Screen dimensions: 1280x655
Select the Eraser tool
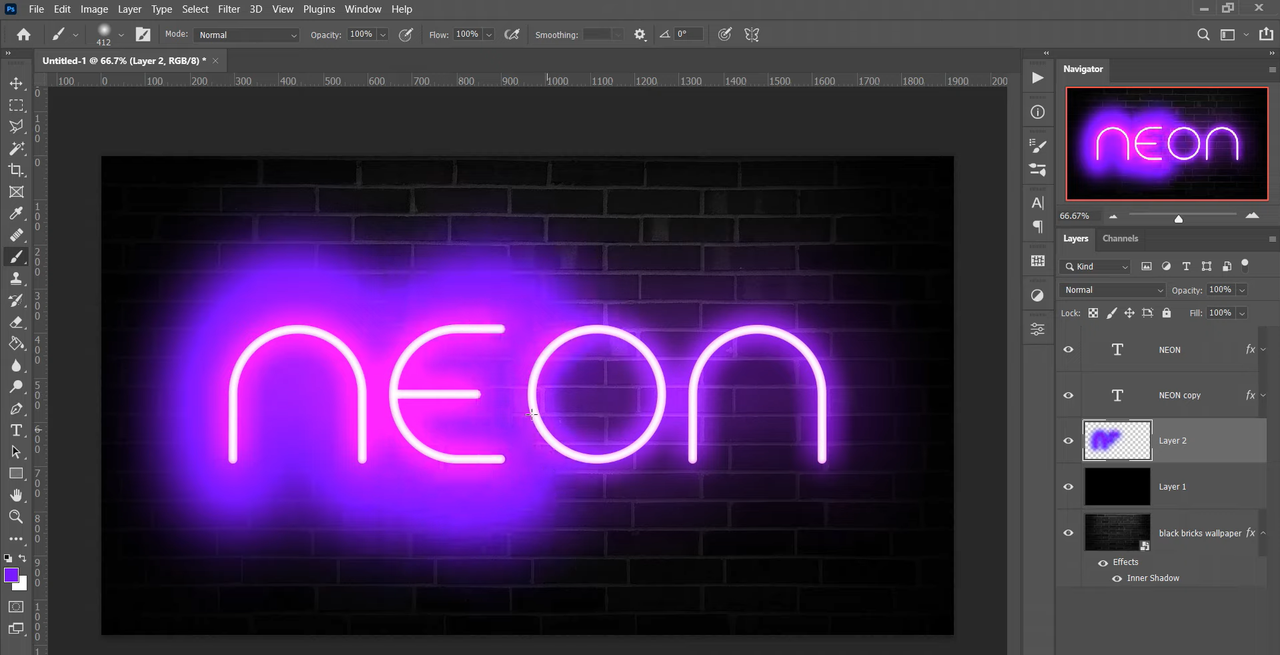click(x=16, y=322)
